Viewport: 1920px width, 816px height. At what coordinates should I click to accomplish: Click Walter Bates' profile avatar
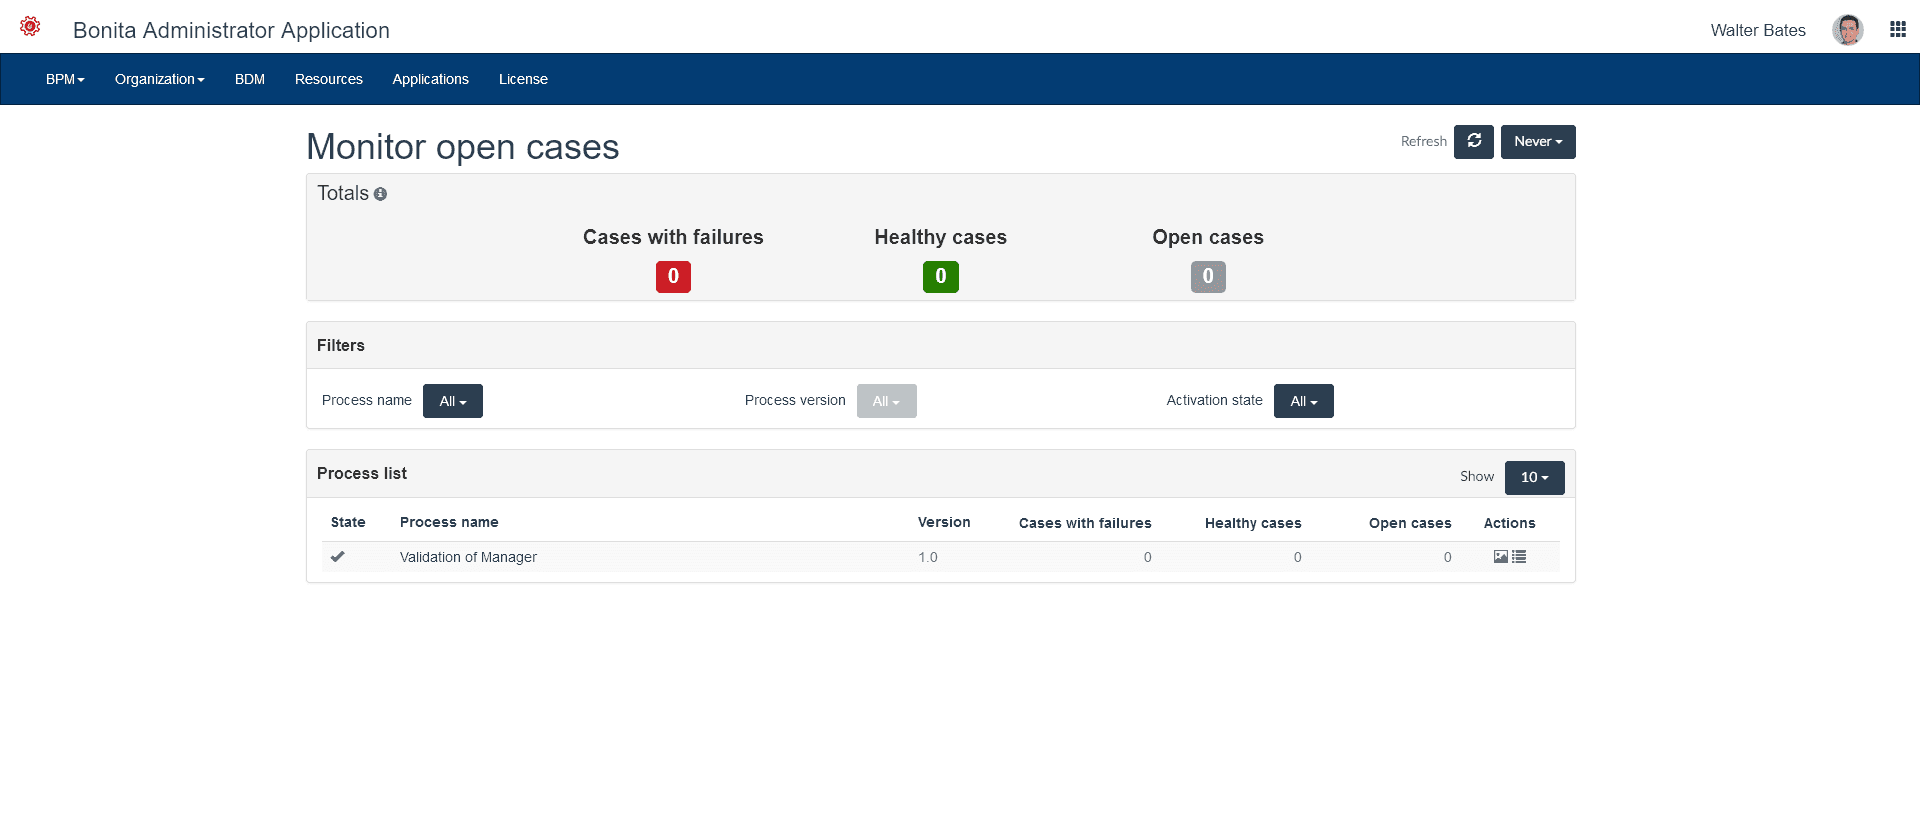coord(1847,30)
